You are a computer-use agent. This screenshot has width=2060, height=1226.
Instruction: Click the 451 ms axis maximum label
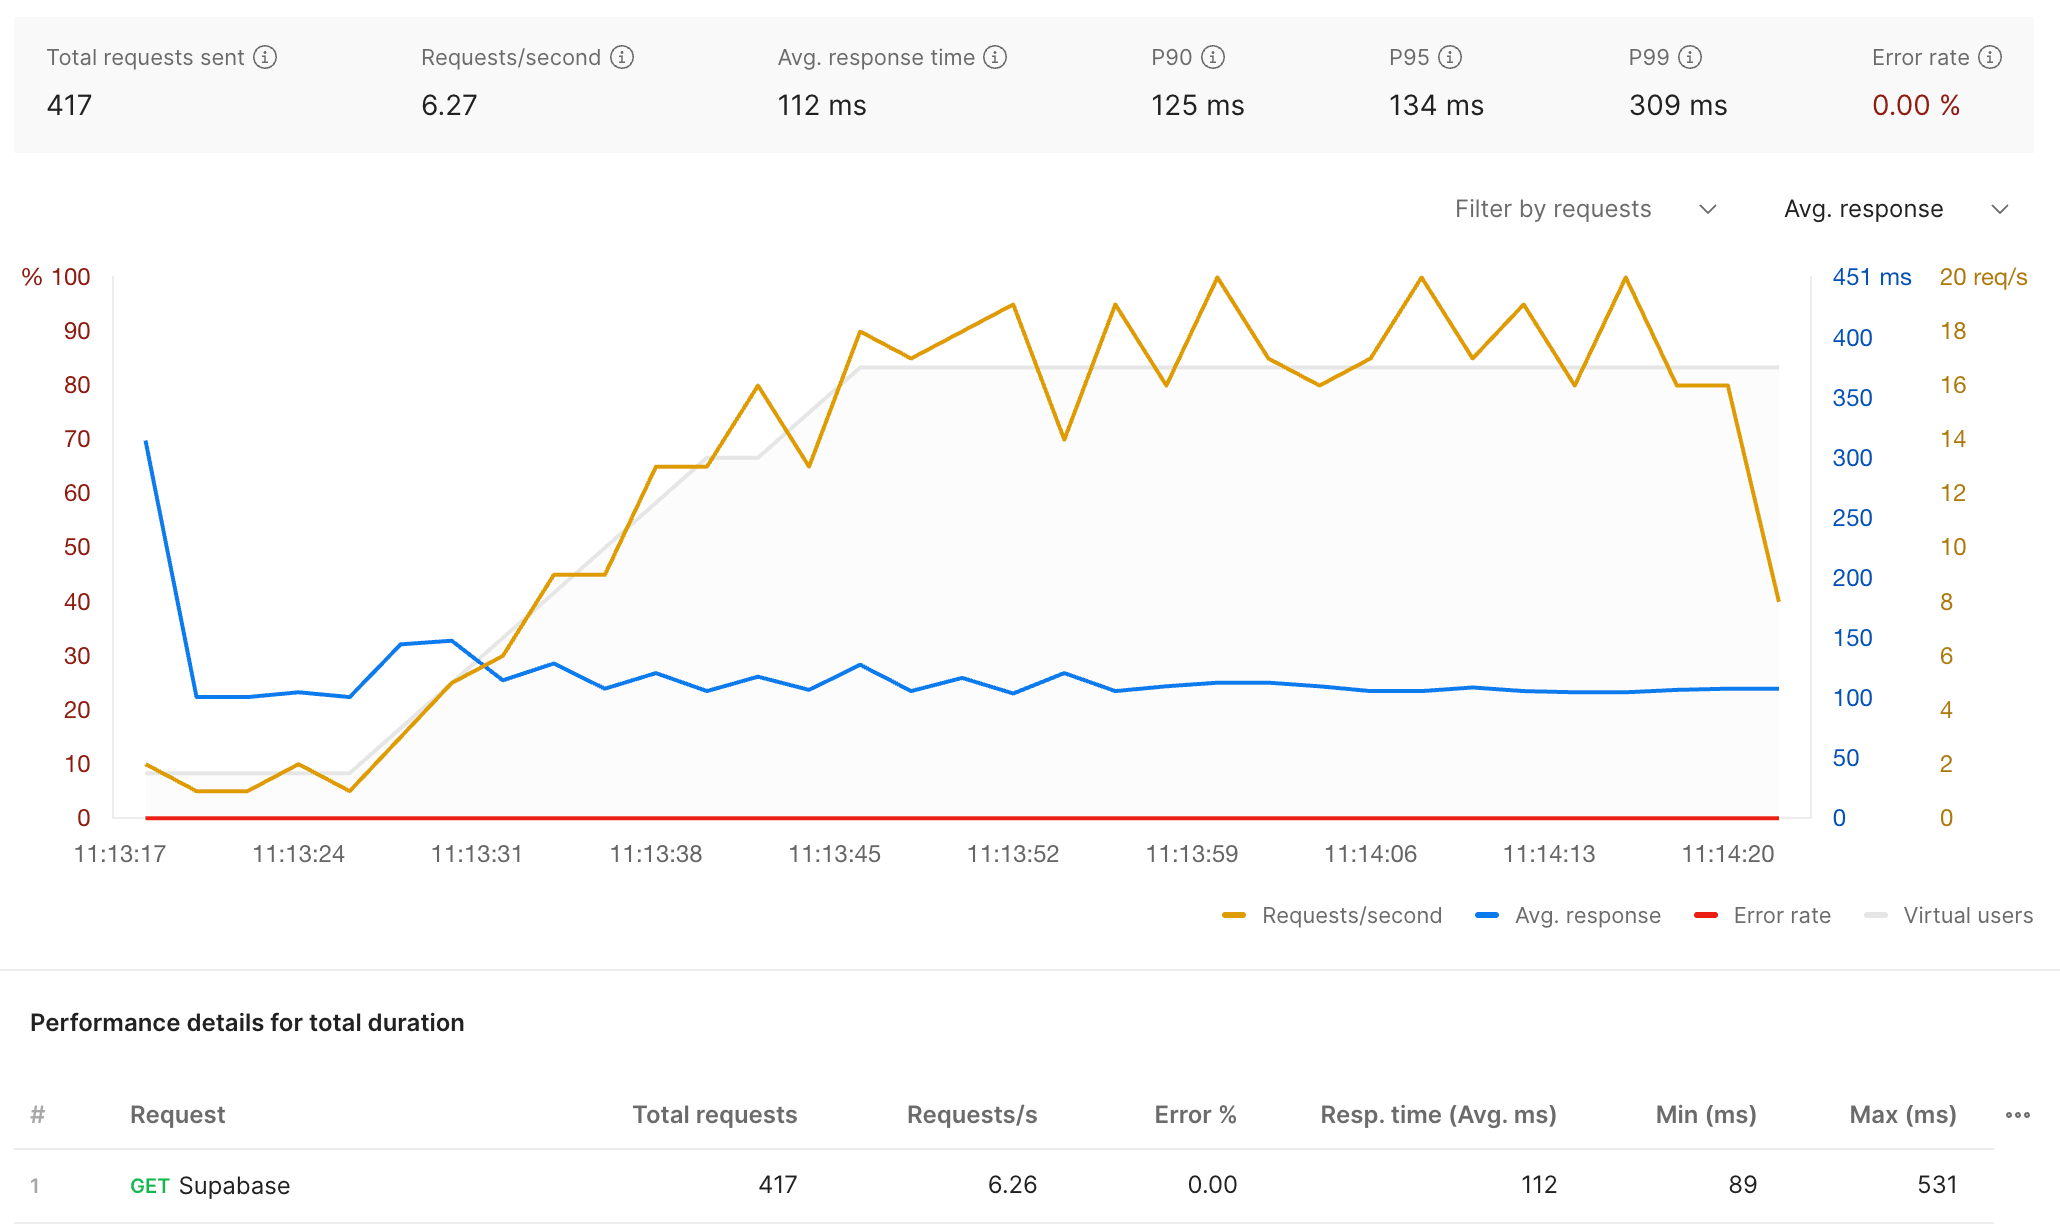[x=1872, y=277]
